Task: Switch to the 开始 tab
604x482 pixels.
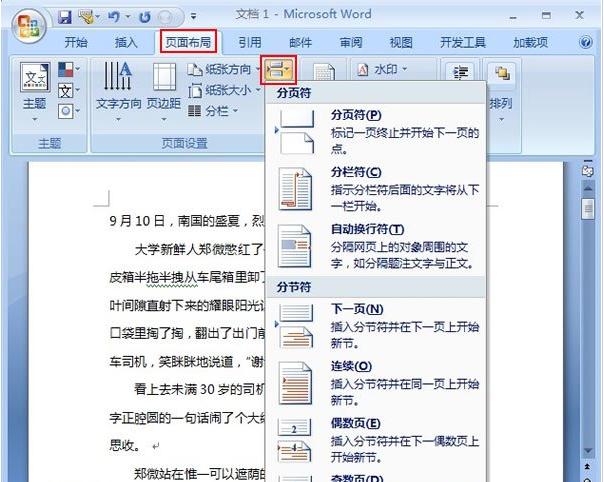Action: point(76,42)
